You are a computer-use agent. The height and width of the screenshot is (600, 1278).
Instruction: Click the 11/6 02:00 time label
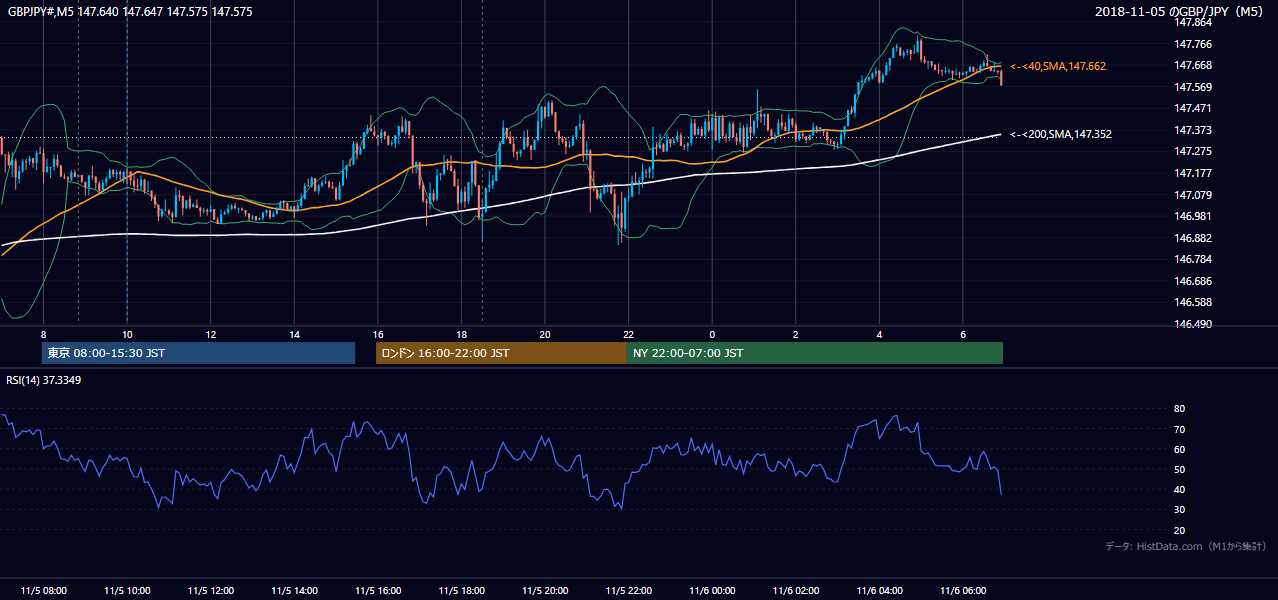(x=796, y=591)
